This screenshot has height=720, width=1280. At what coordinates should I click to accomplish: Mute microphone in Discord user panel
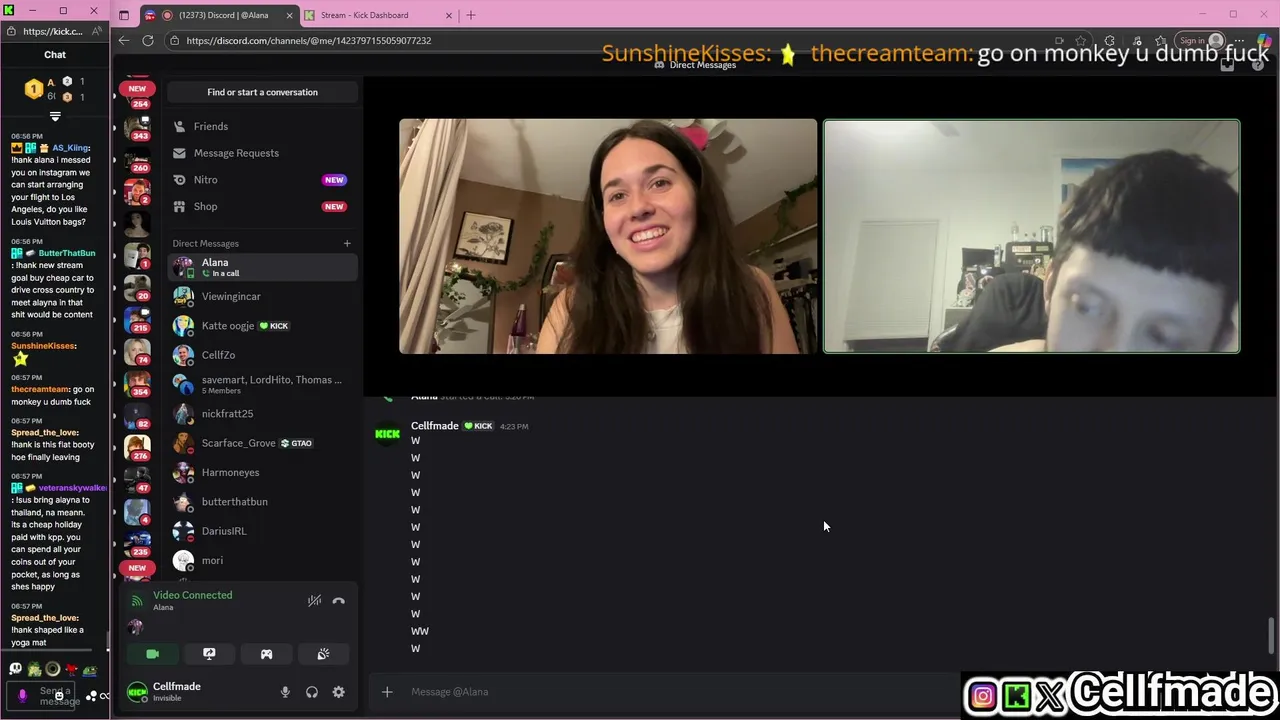coord(285,692)
